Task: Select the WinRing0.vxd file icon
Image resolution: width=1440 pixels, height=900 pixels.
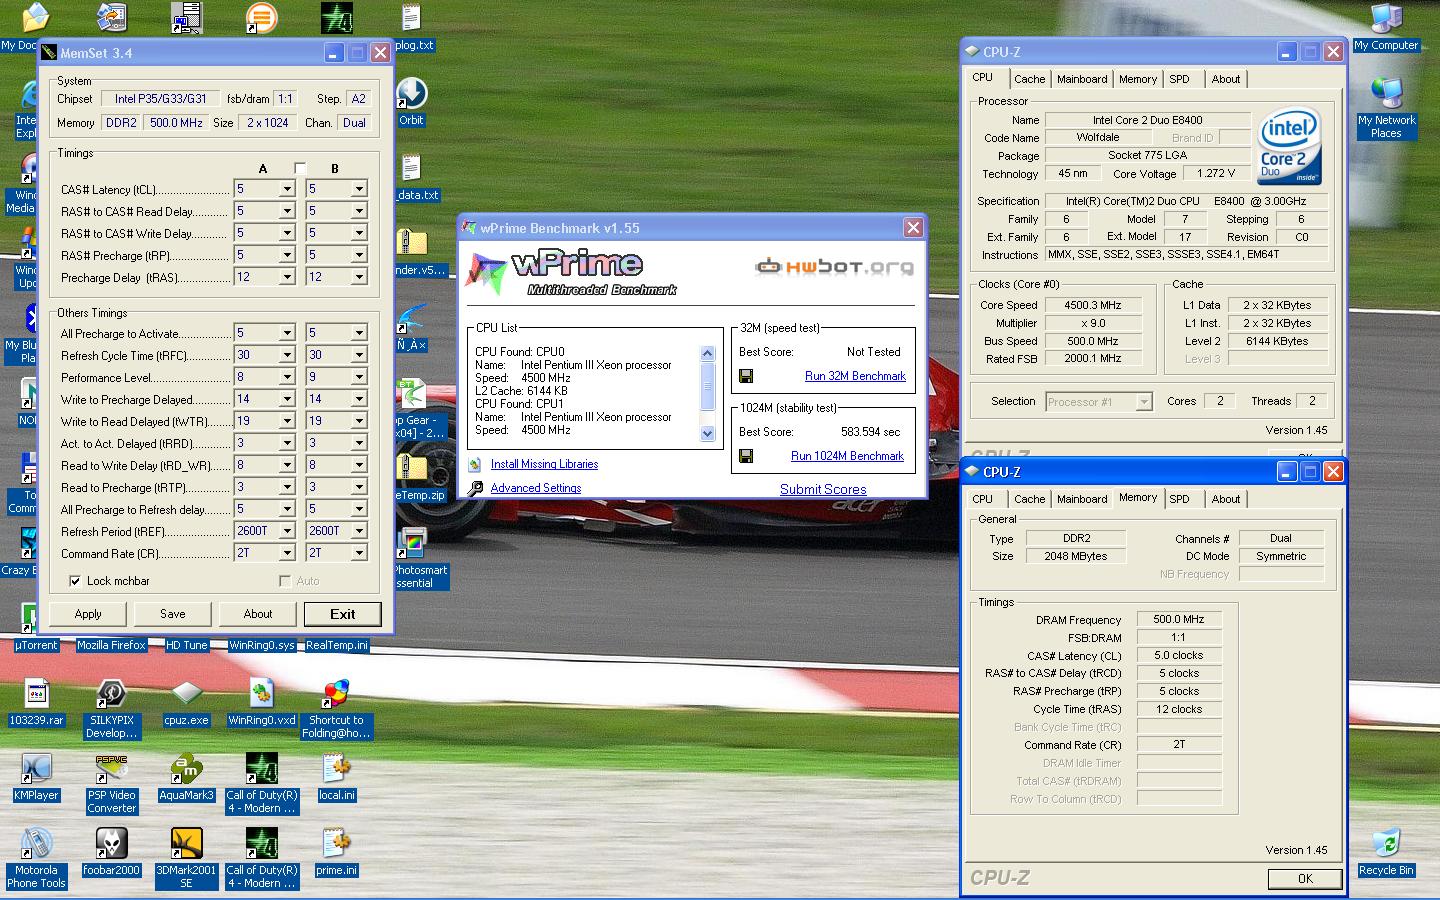Action: (x=261, y=693)
